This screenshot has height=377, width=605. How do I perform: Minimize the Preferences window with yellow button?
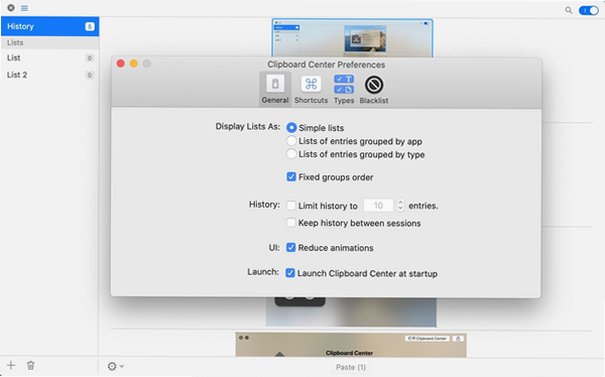[134, 63]
